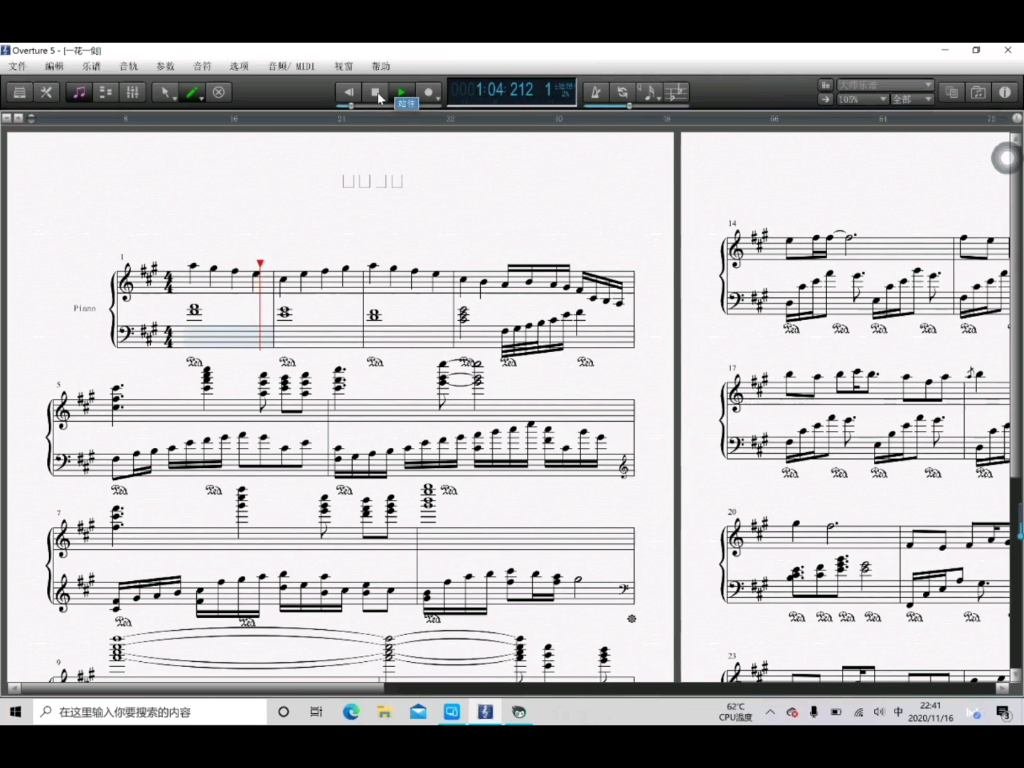Open the 编辑 menu
Screen dimensions: 1024x768
pyautogui.click(x=54, y=66)
